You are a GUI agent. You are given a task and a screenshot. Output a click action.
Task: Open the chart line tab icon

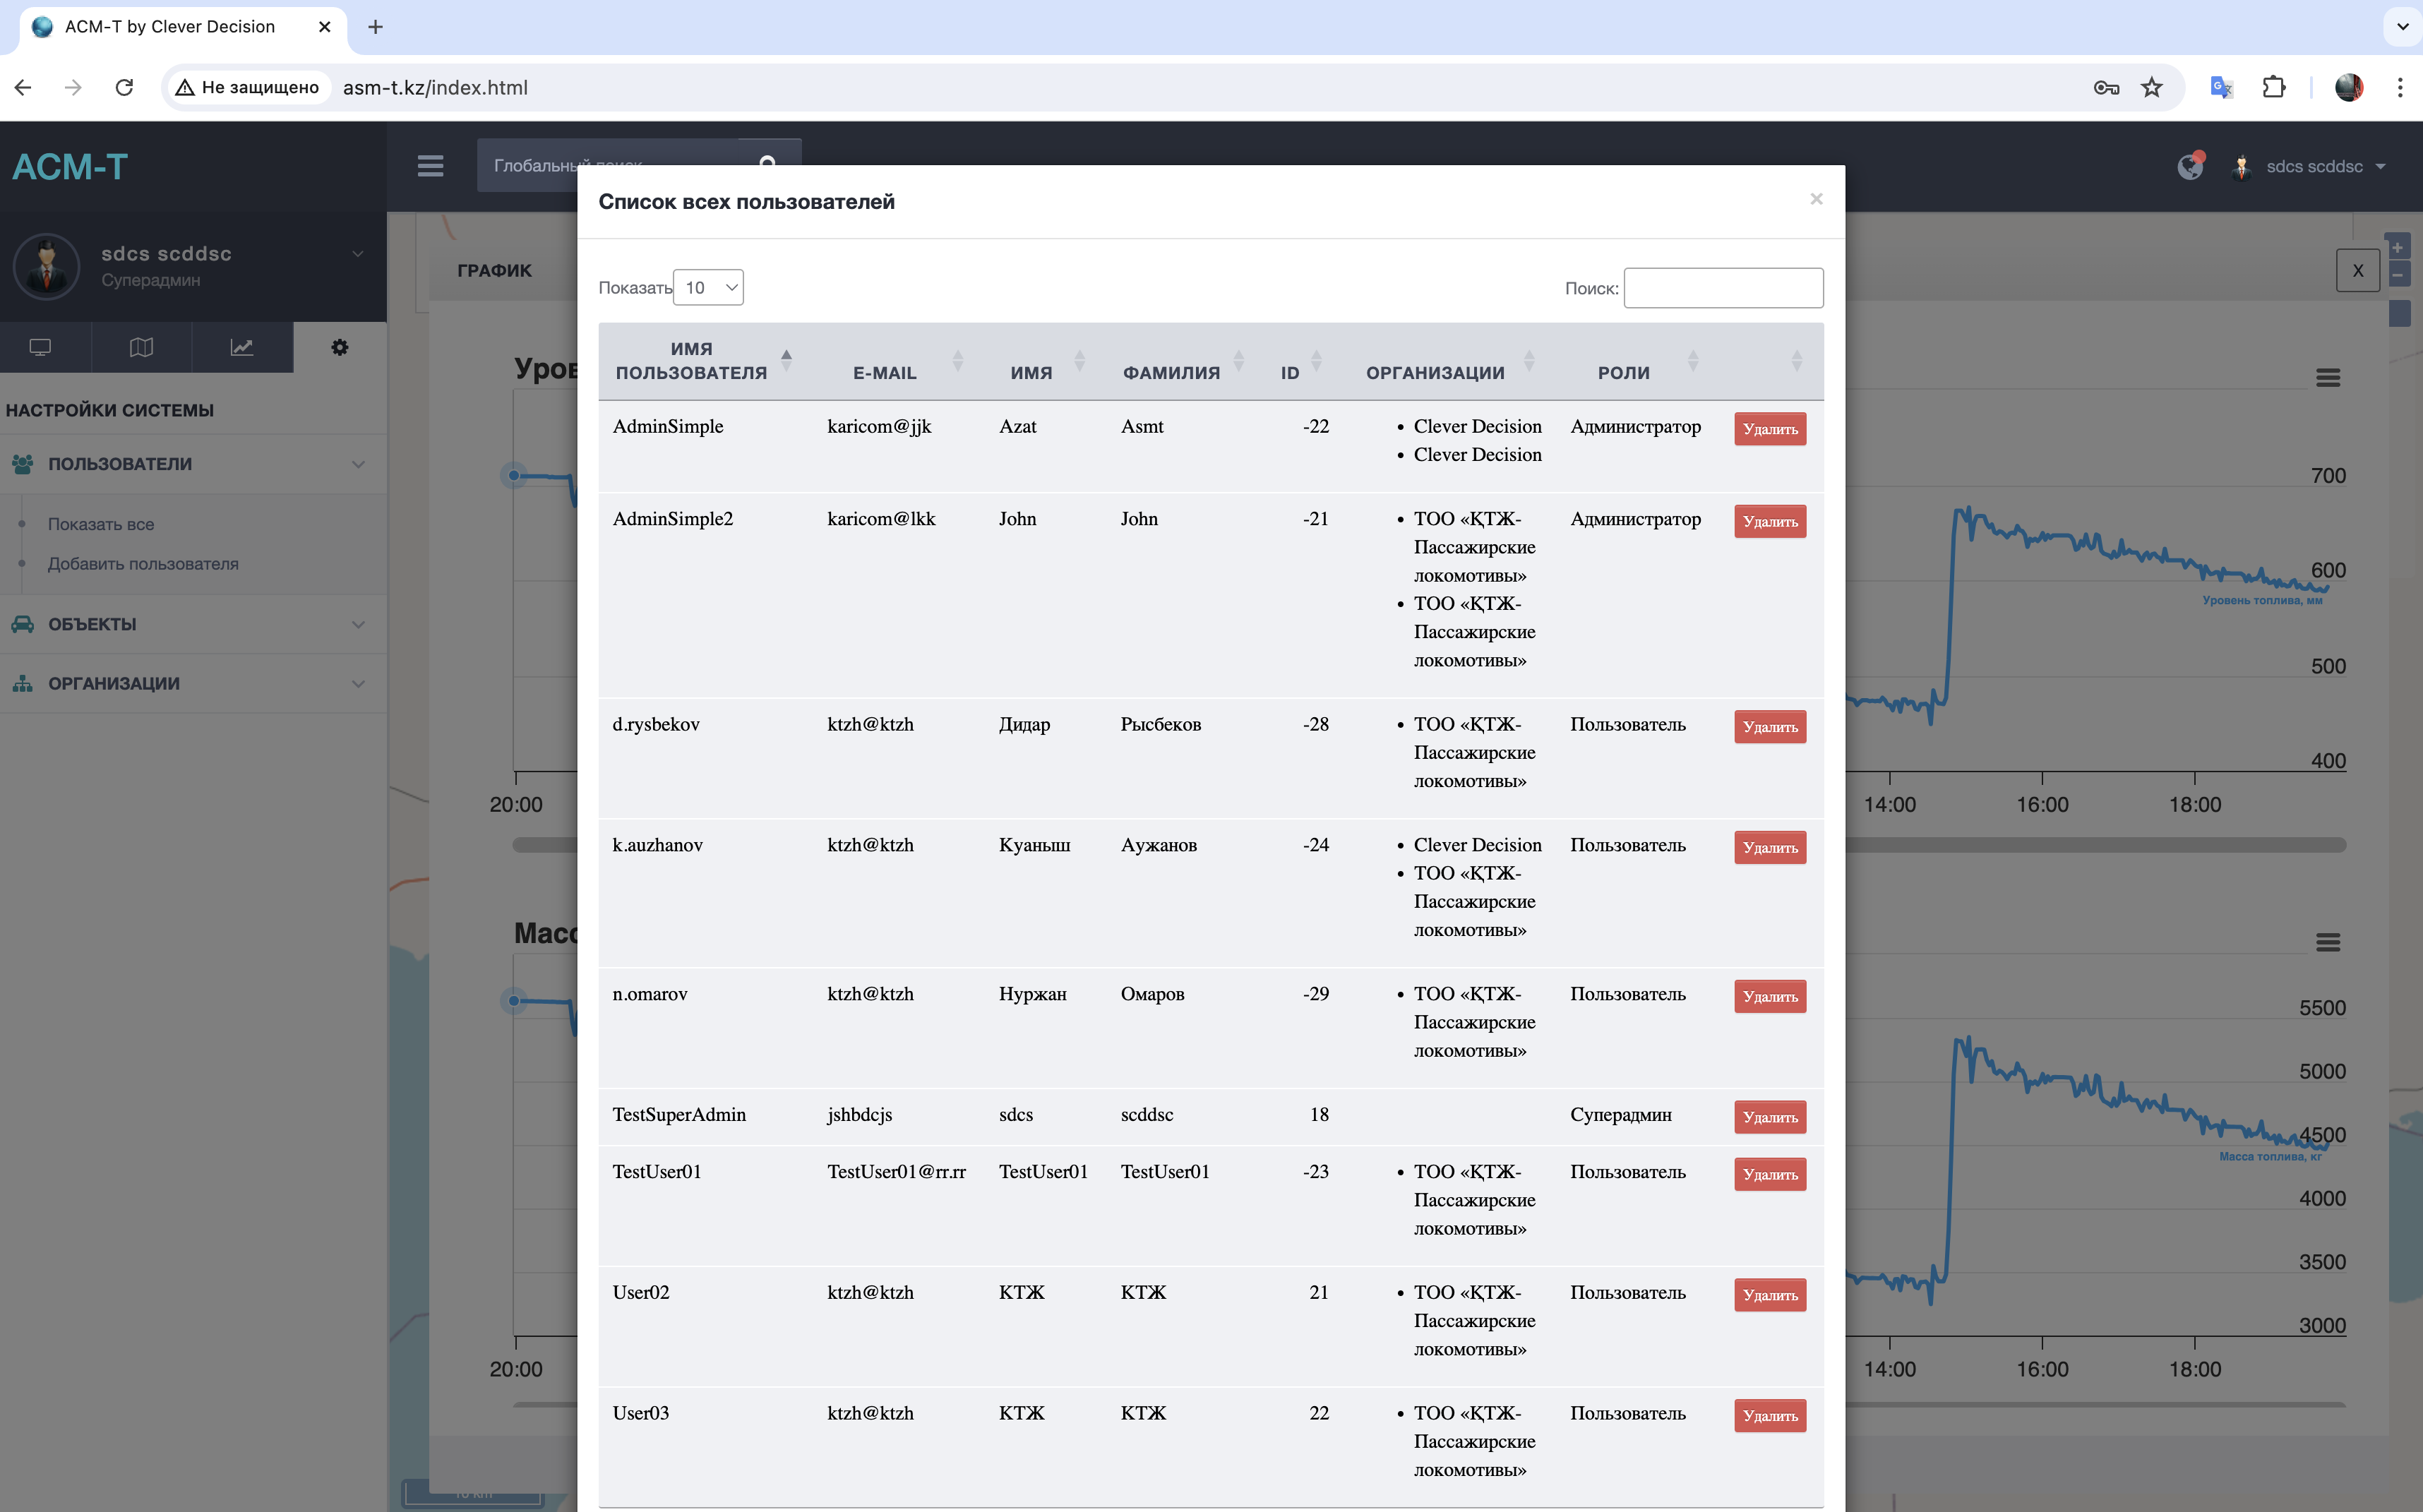pos(242,347)
